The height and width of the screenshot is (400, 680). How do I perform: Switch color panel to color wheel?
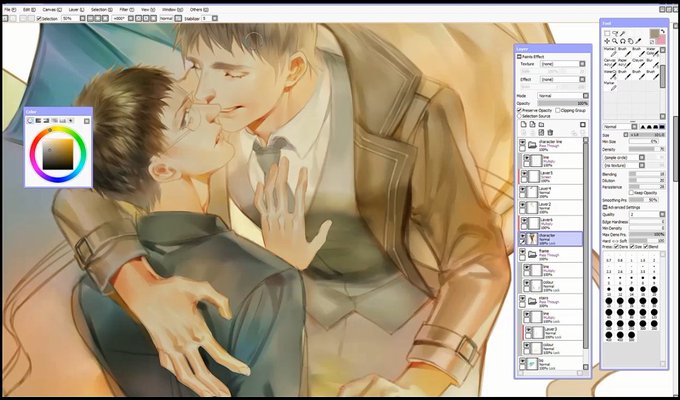pyautogui.click(x=29, y=120)
